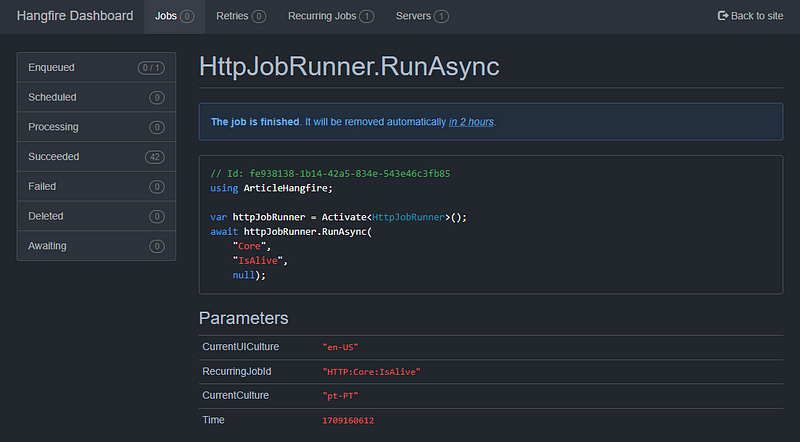Click the Recurring Jobs count badge

(366, 16)
